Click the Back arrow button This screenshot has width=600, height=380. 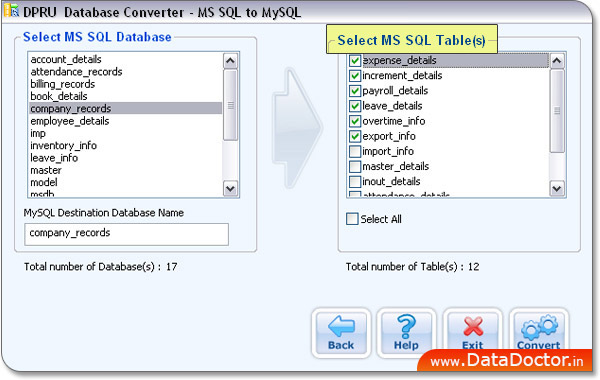[x=341, y=333]
